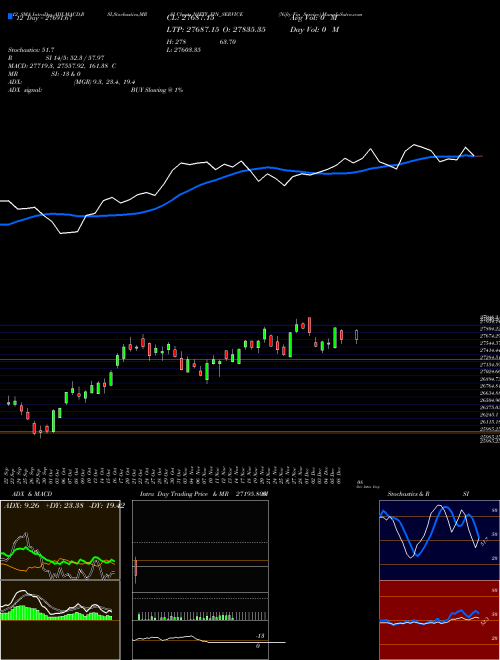Click the '+DY: 23.38' value
The width and height of the screenshot is (500, 660).
click(x=64, y=506)
